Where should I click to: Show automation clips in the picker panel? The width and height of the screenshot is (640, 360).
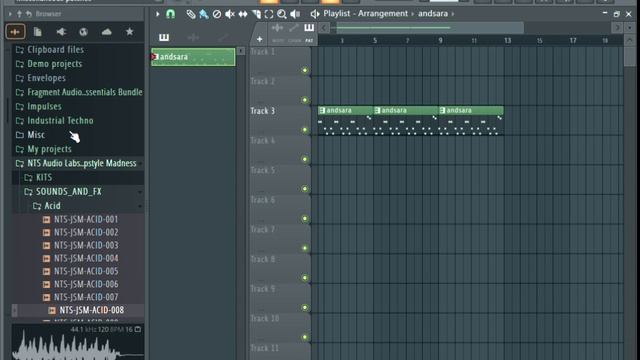coord(223,38)
